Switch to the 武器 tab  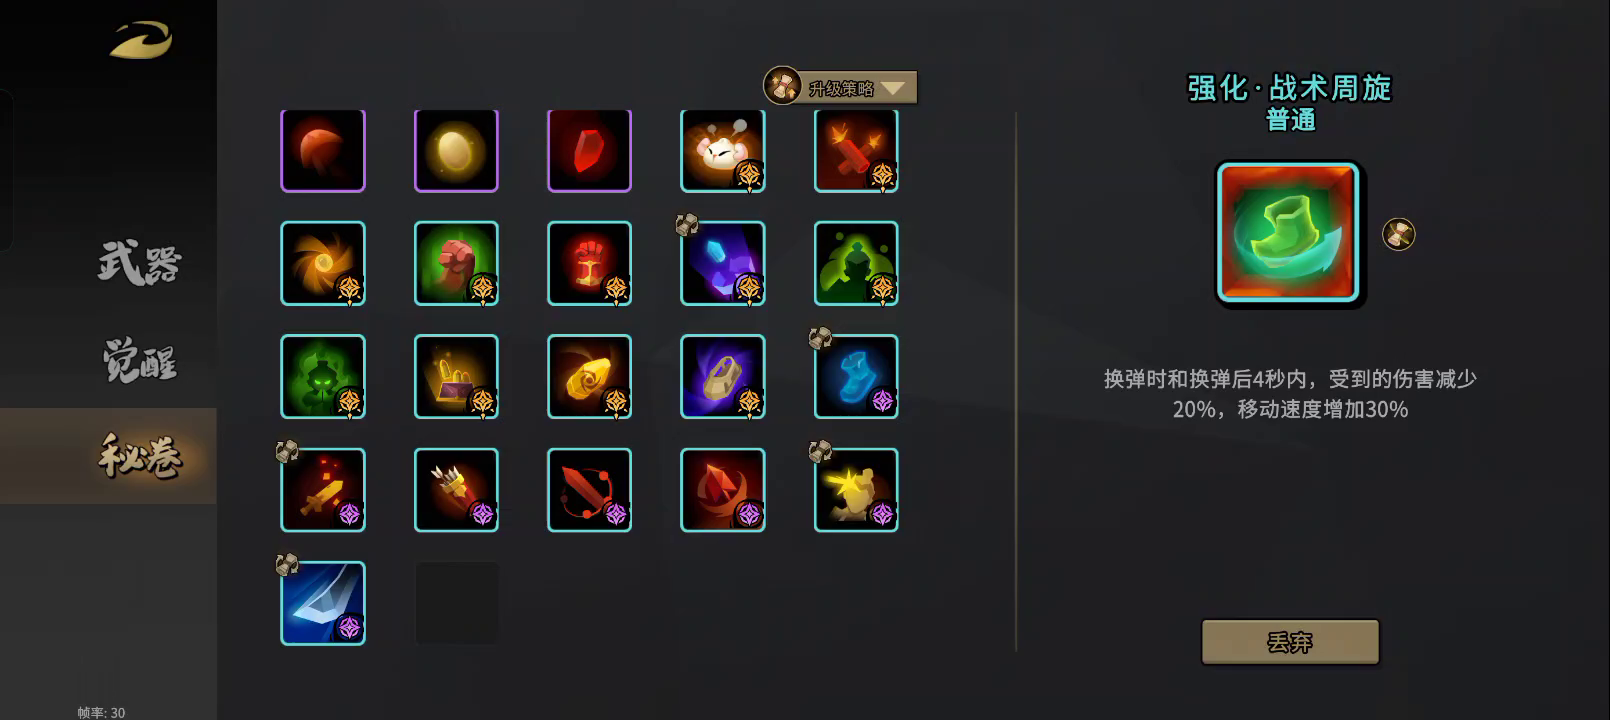139,263
